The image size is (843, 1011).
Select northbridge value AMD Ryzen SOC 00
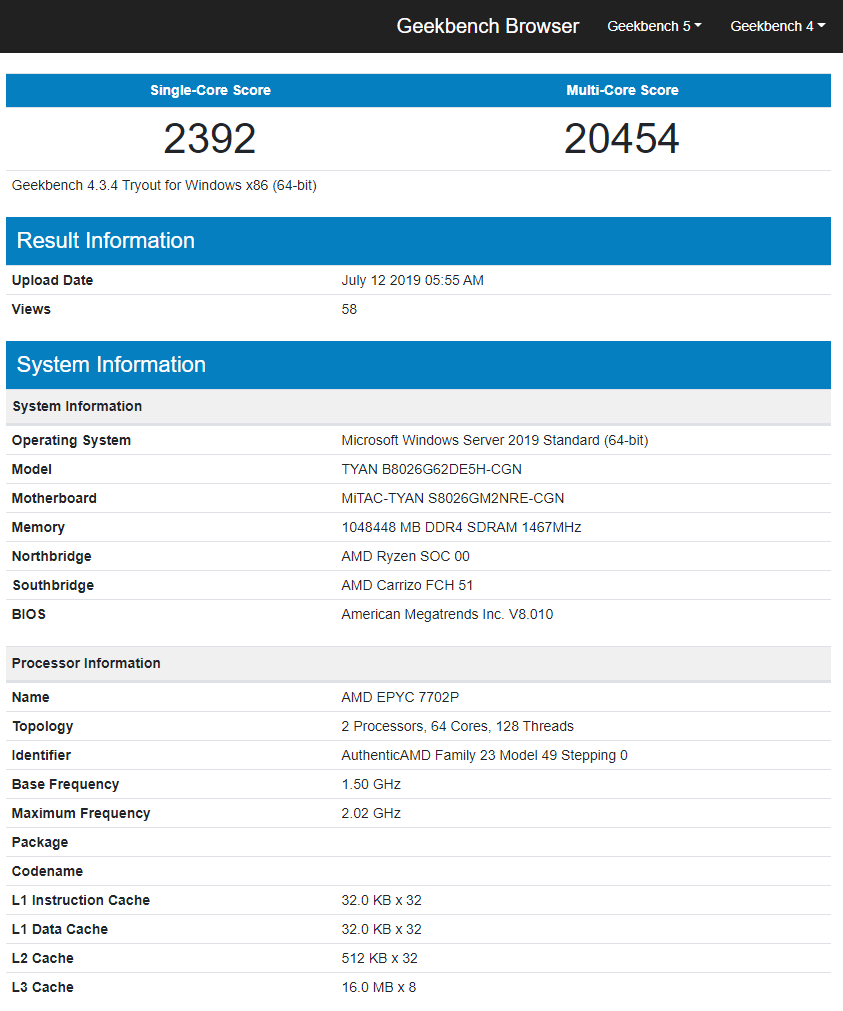[405, 556]
